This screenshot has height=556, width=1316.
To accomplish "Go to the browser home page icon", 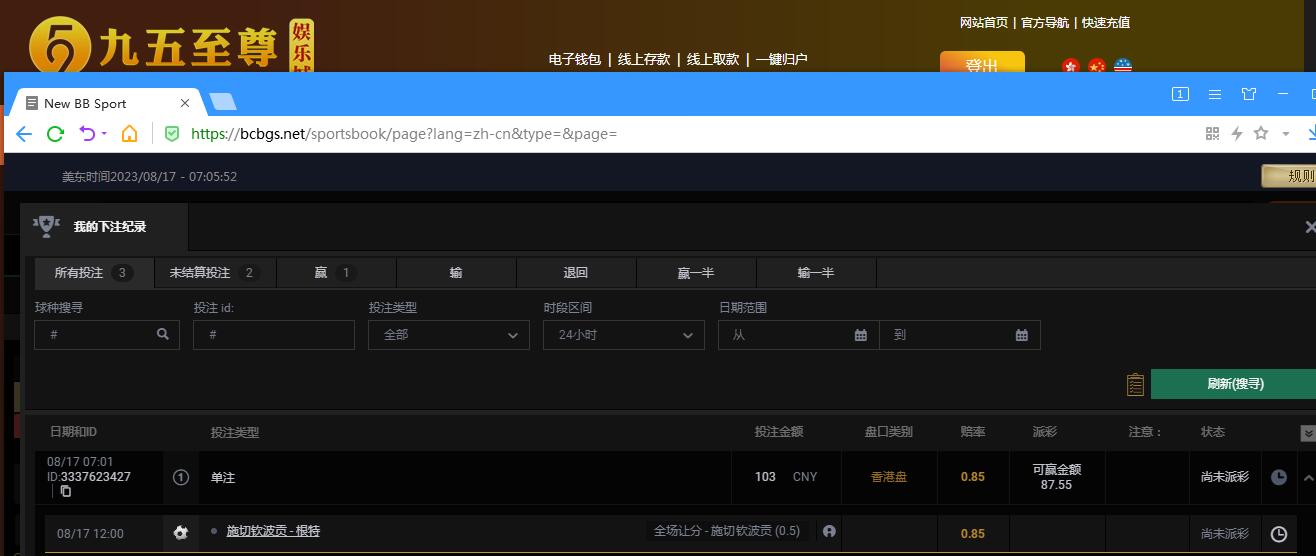I will 130,133.
